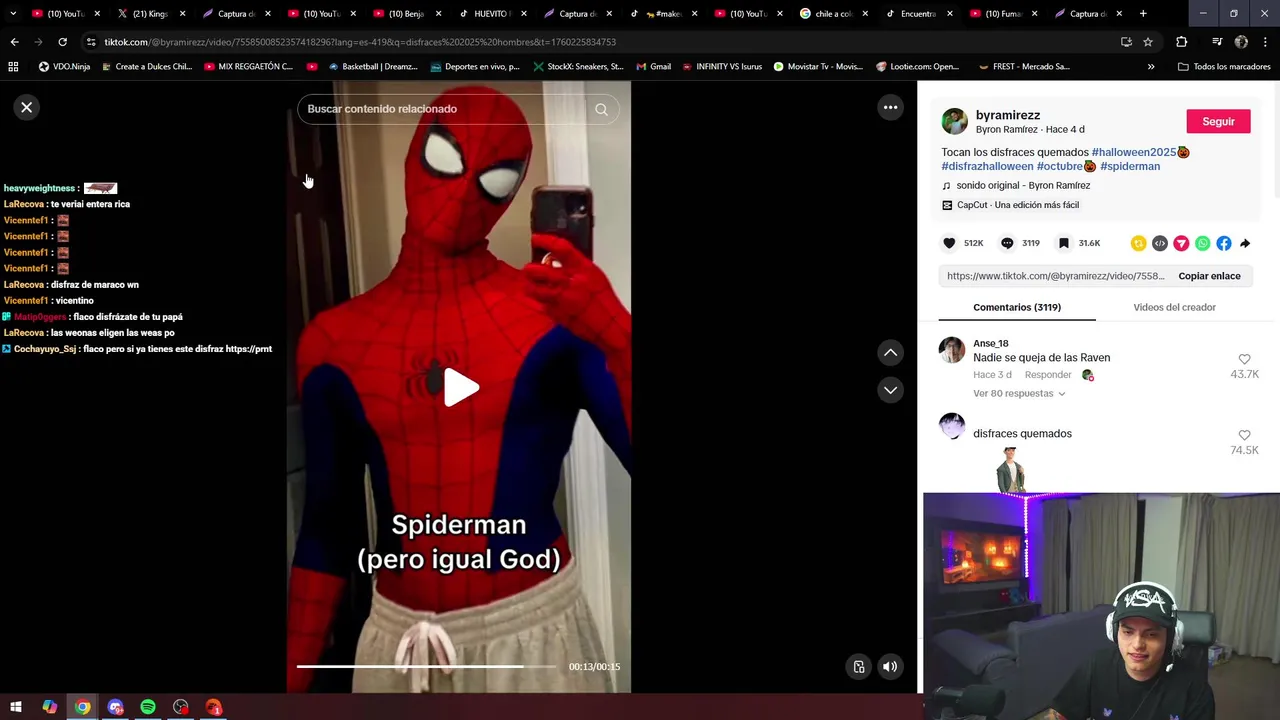Seek on the video progress bar
This screenshot has height=720, width=1280.
(426, 666)
